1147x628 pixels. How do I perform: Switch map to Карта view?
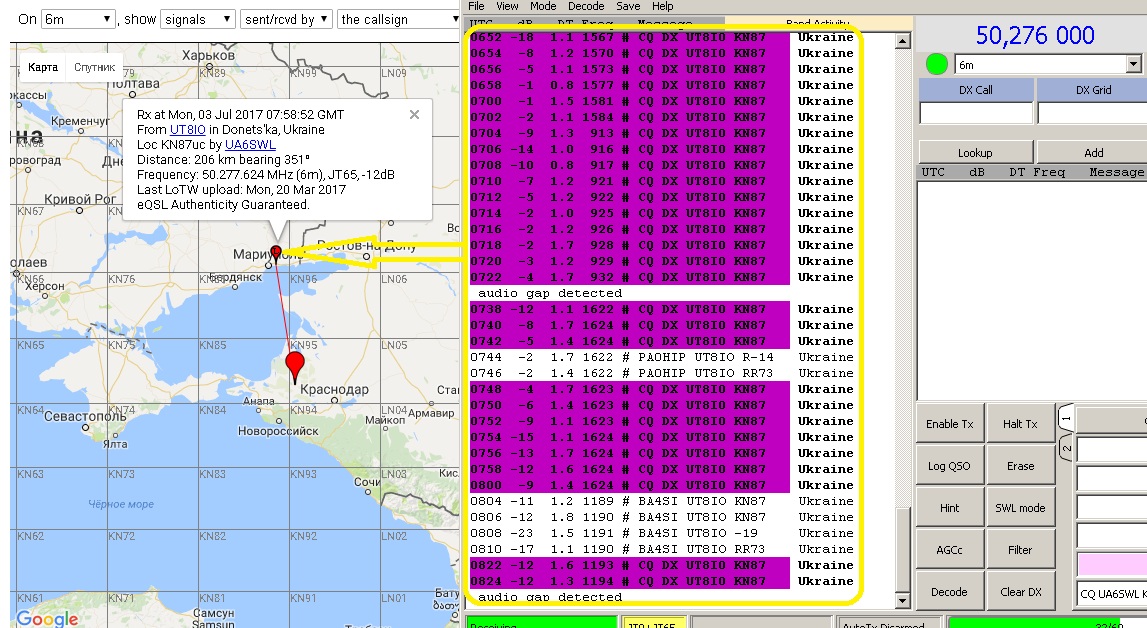pyautogui.click(x=42, y=67)
